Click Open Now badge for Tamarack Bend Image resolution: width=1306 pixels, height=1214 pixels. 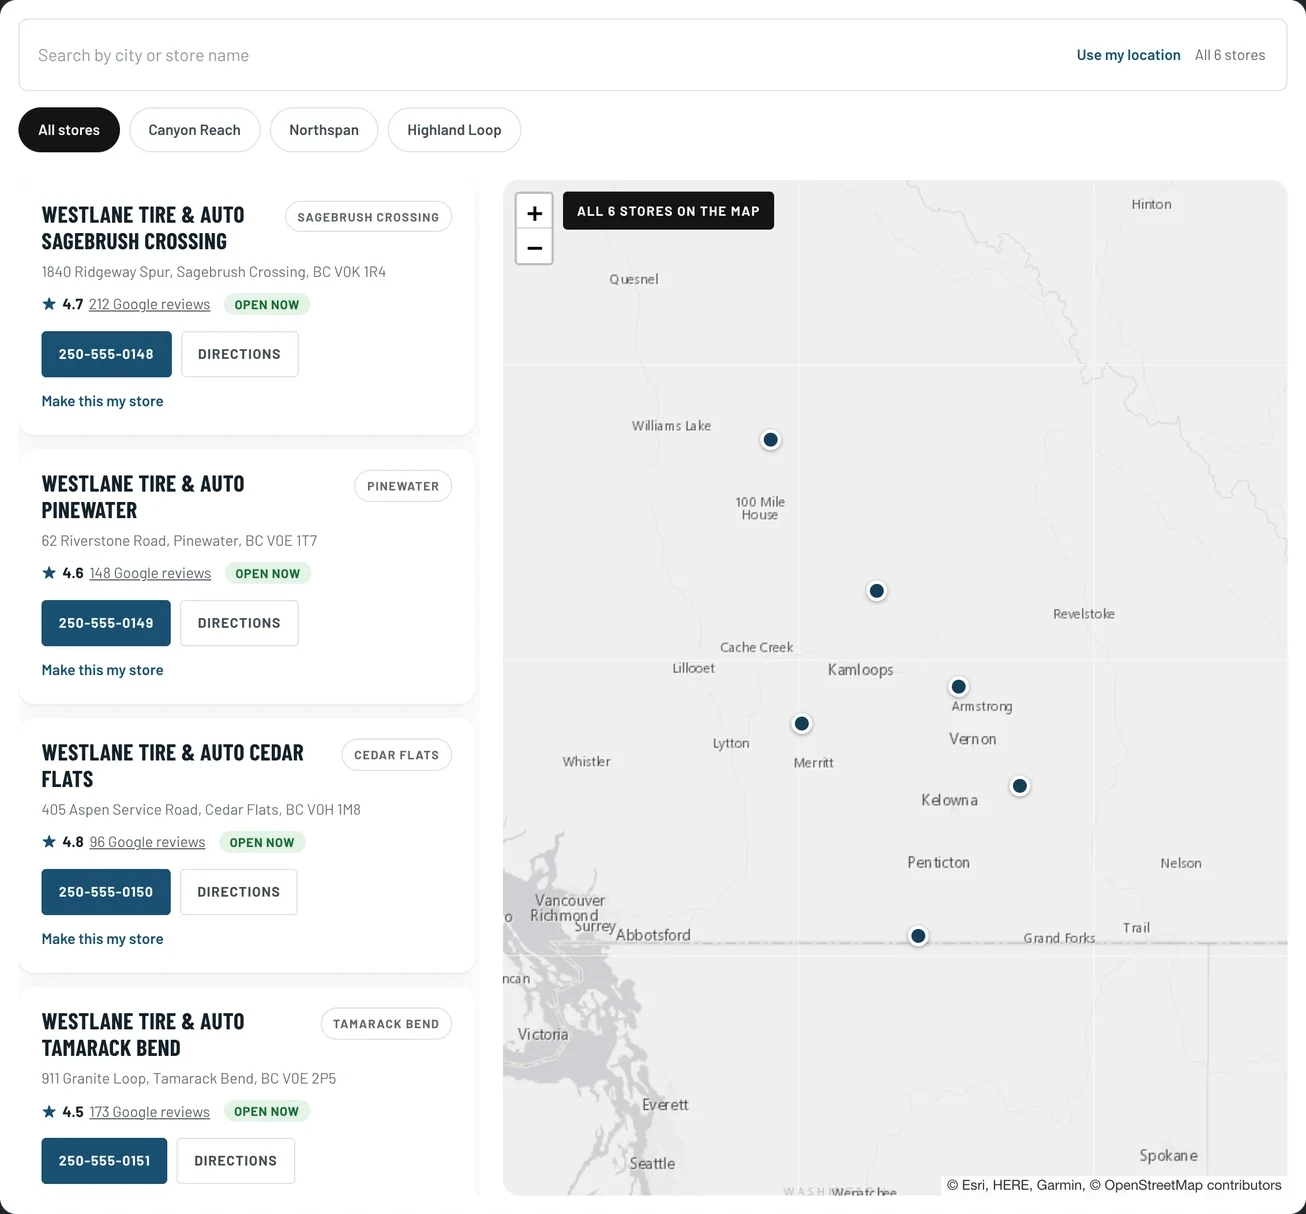[267, 1112]
